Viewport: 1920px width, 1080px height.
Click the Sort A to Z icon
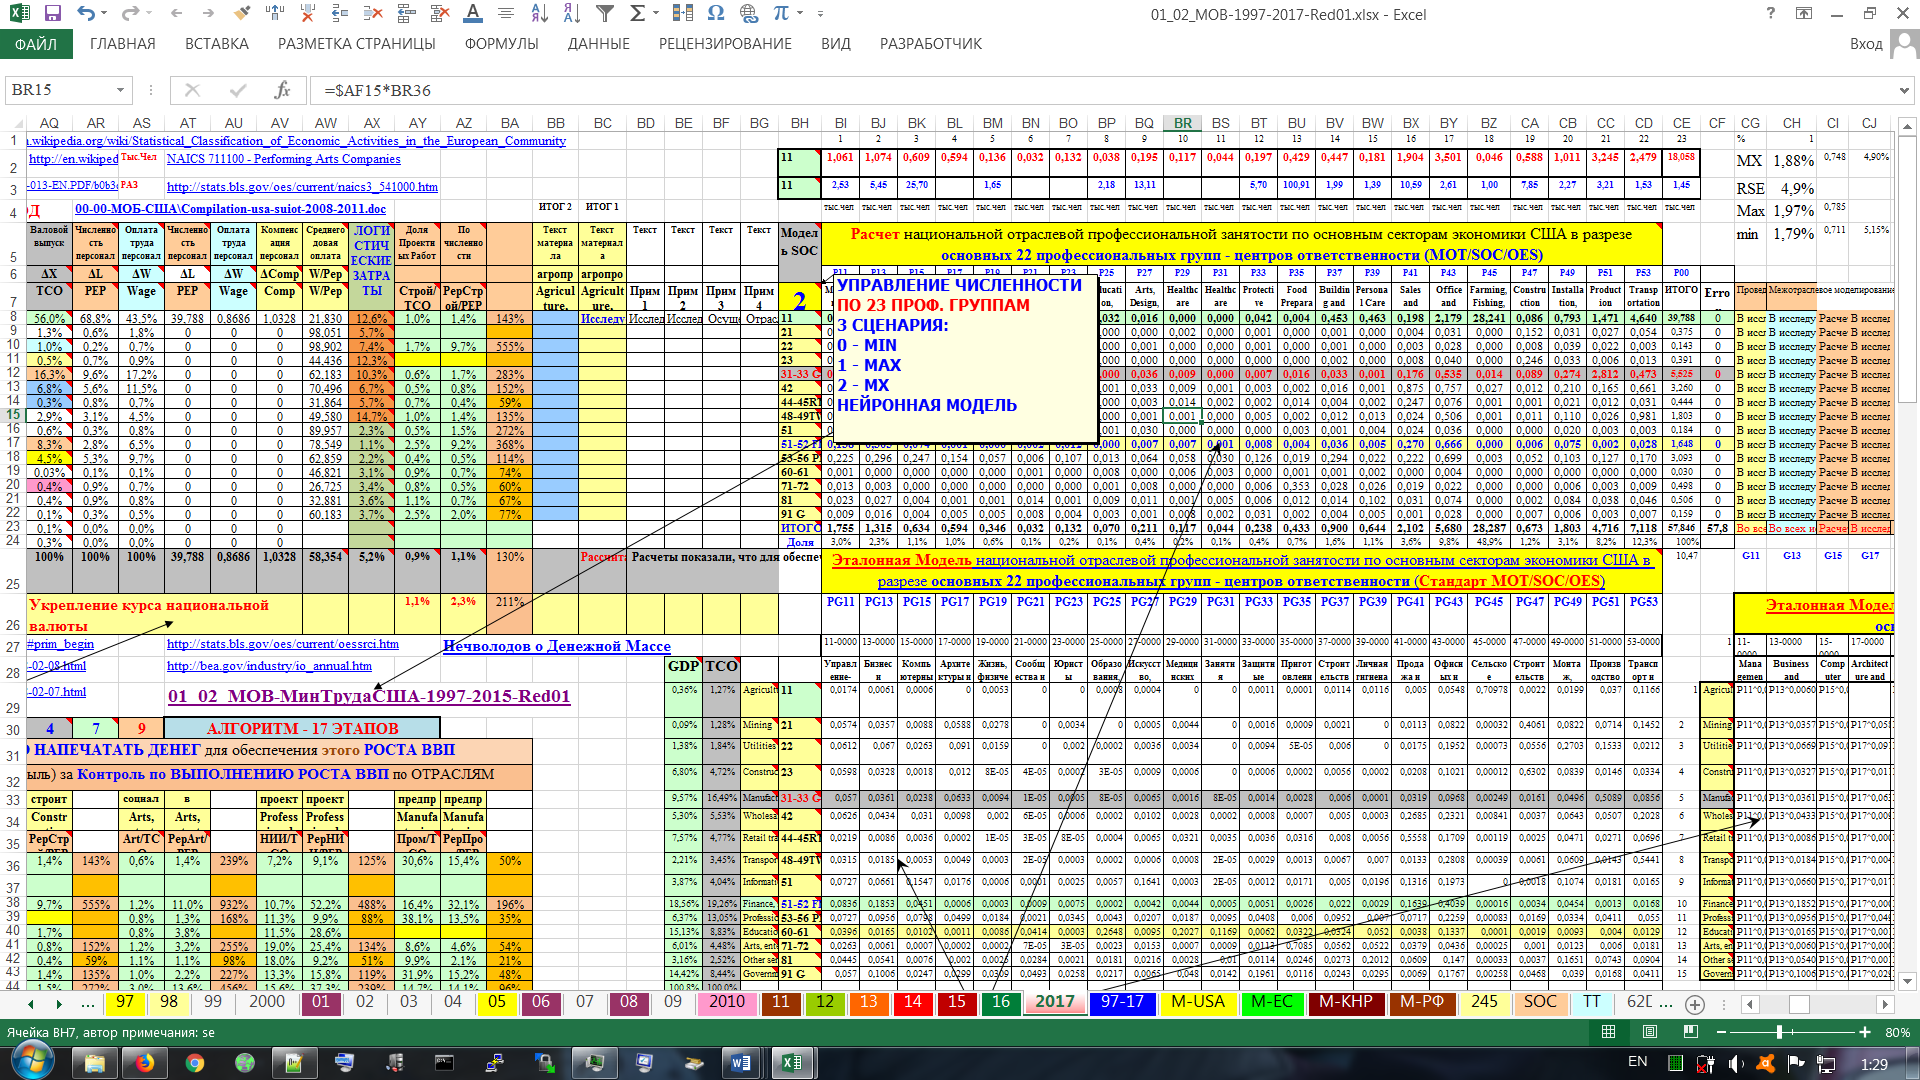click(x=539, y=14)
